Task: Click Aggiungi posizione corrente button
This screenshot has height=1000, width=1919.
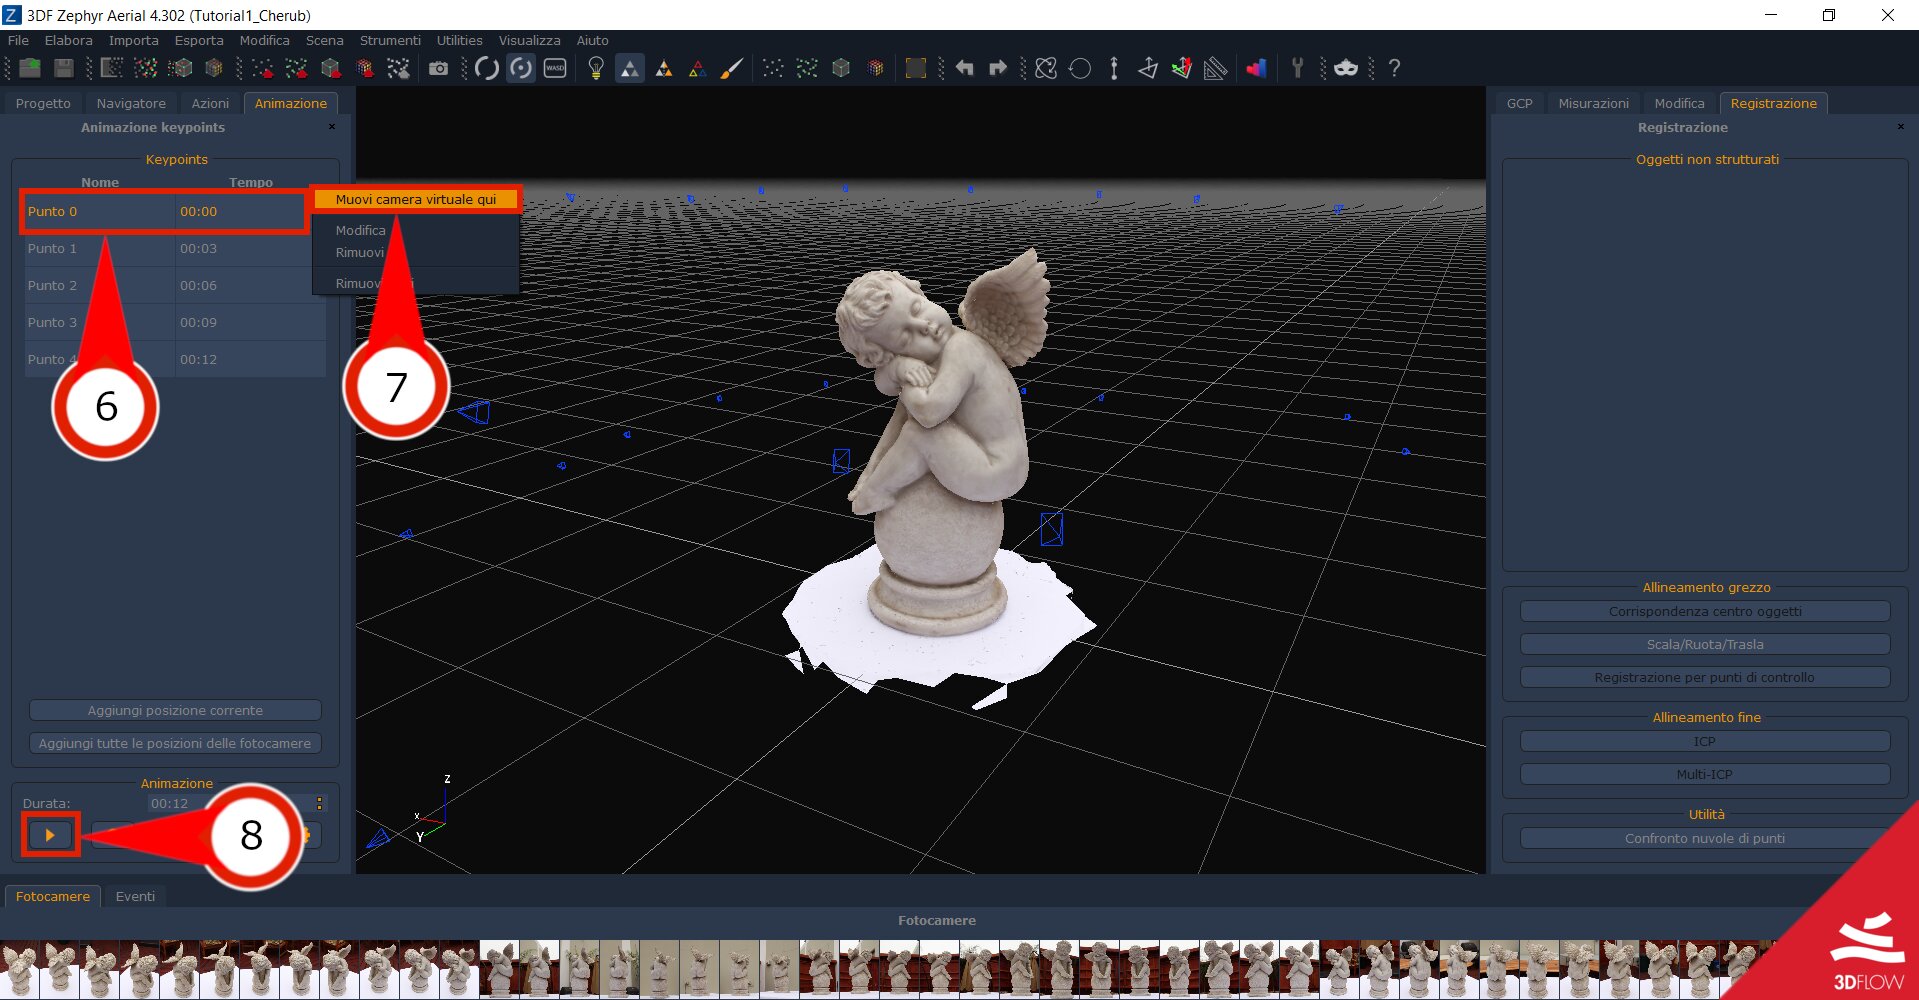Action: (x=175, y=710)
